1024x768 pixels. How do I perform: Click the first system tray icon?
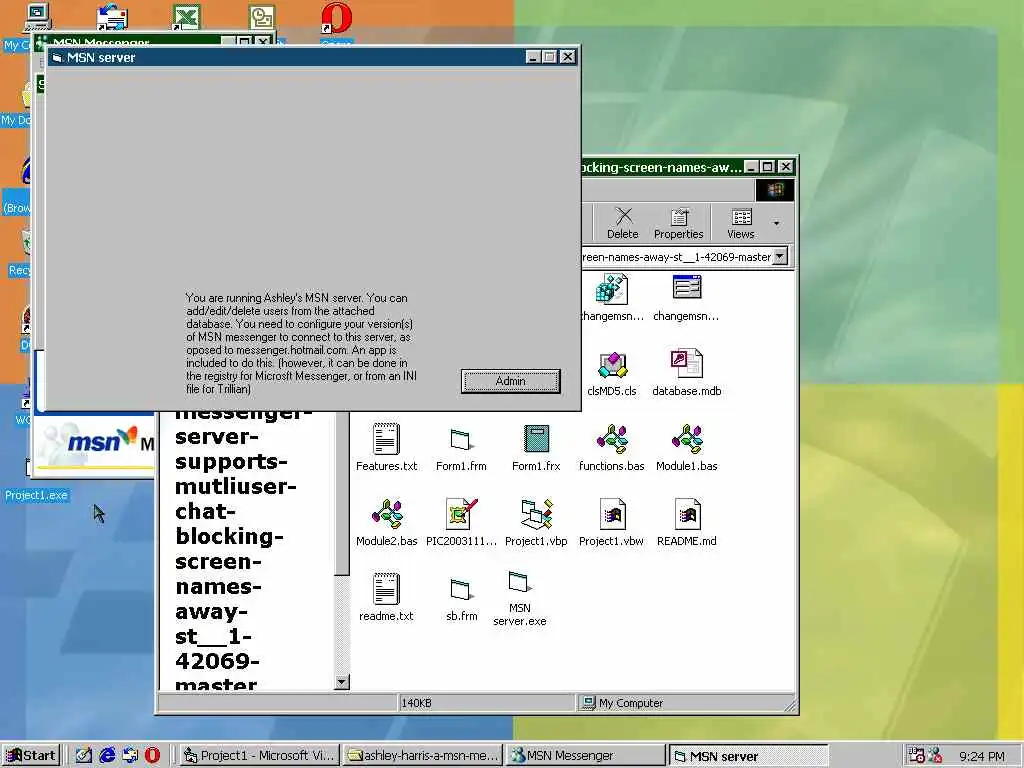pos(916,755)
